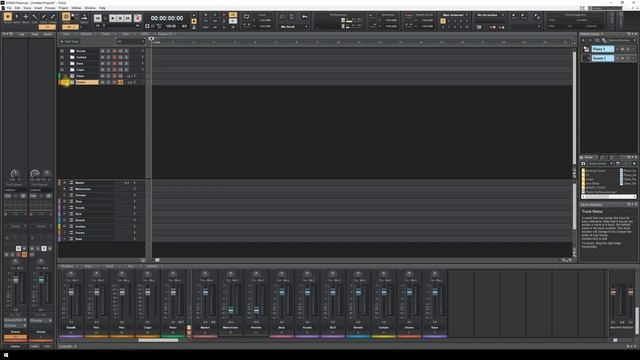Click the Master bus volume fader
The width and height of the screenshot is (640, 360).
coord(205,292)
